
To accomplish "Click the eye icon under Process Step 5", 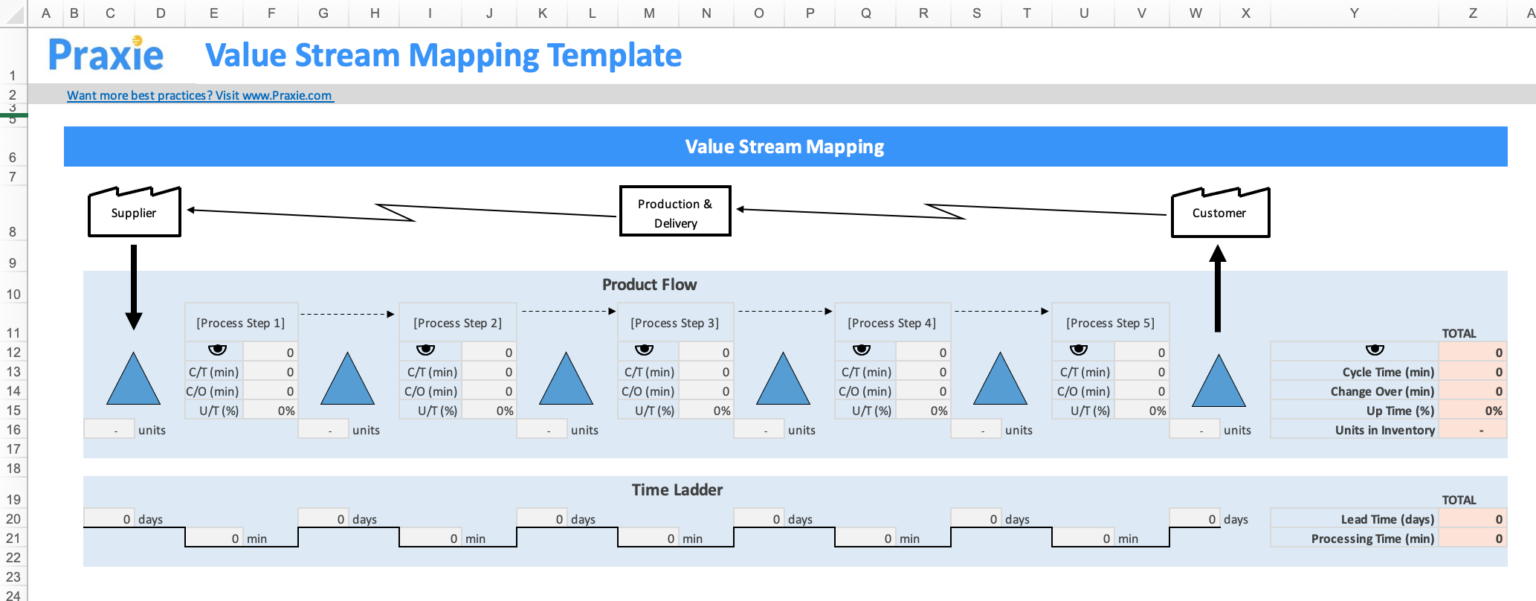I will tap(1078, 350).
